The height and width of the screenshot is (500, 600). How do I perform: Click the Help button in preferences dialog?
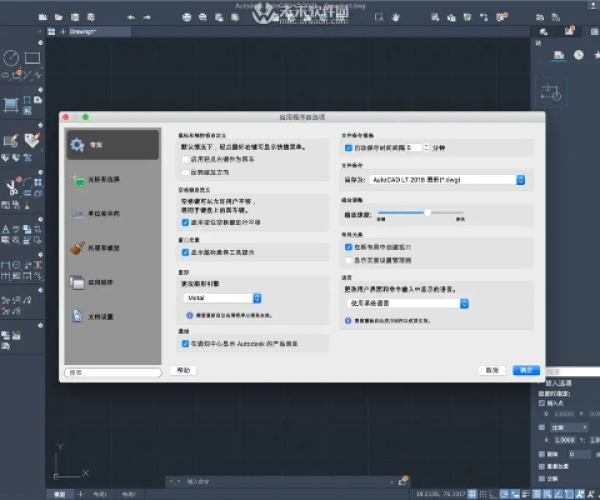coord(183,370)
